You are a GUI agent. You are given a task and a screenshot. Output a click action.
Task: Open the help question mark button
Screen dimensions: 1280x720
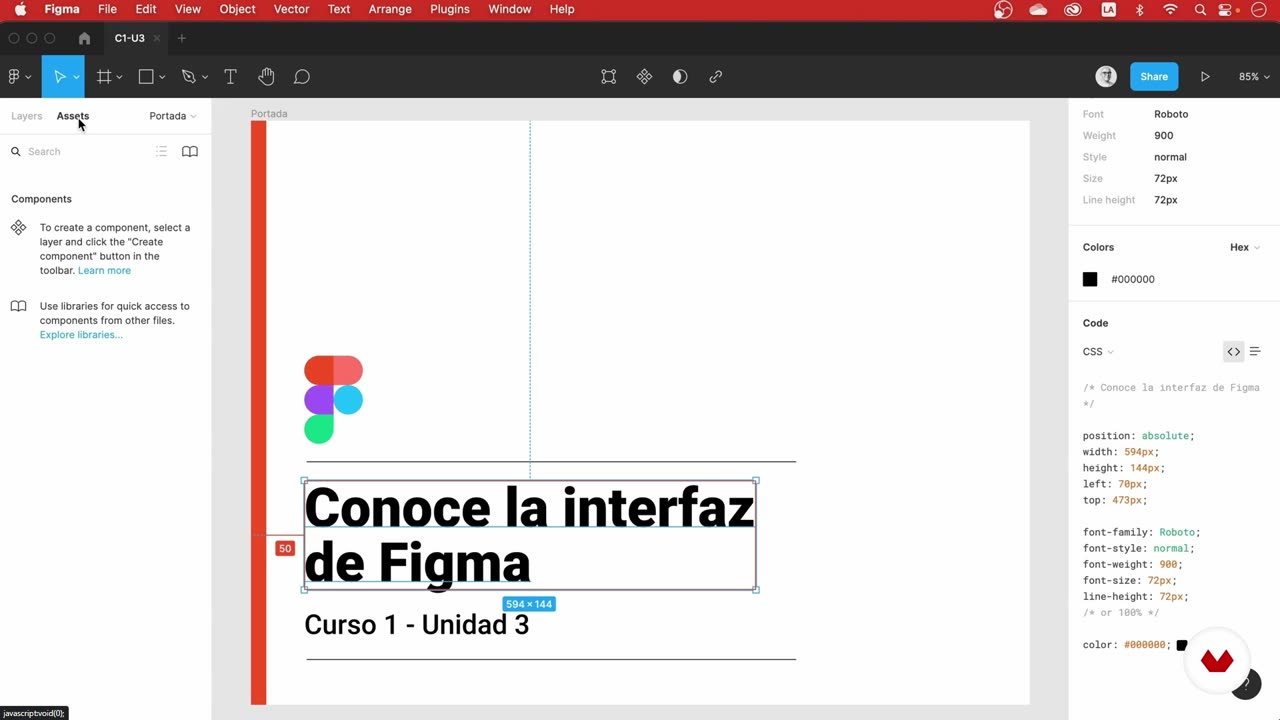[1246, 684]
